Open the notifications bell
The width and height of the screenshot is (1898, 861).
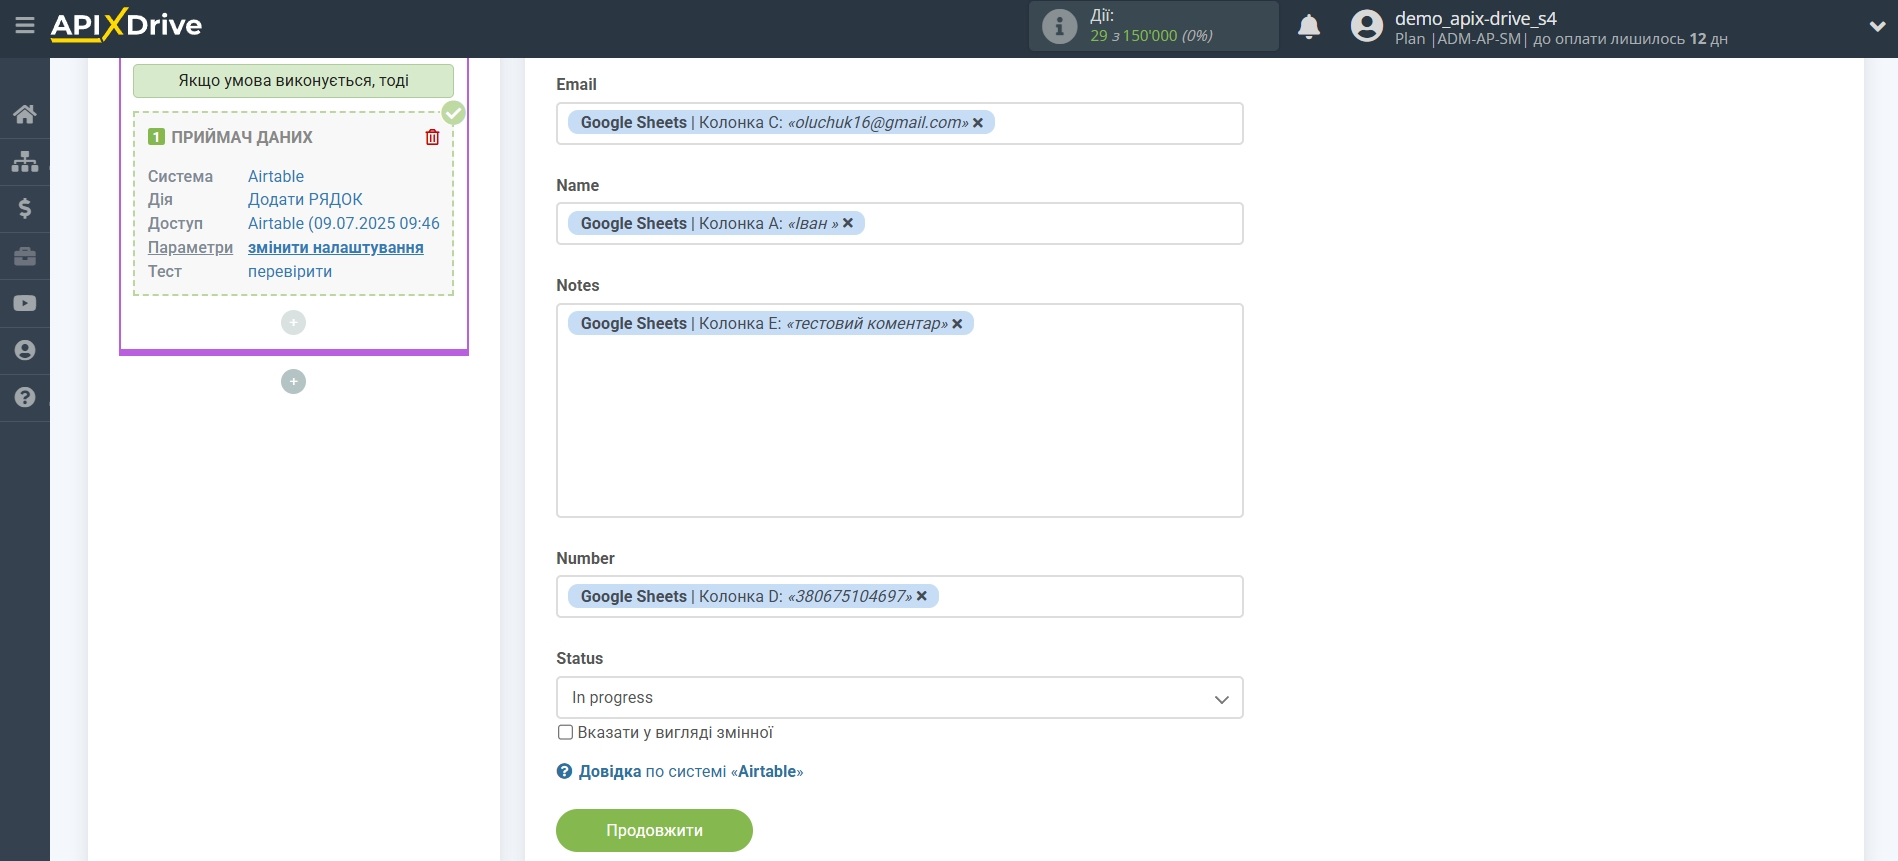[x=1309, y=26]
